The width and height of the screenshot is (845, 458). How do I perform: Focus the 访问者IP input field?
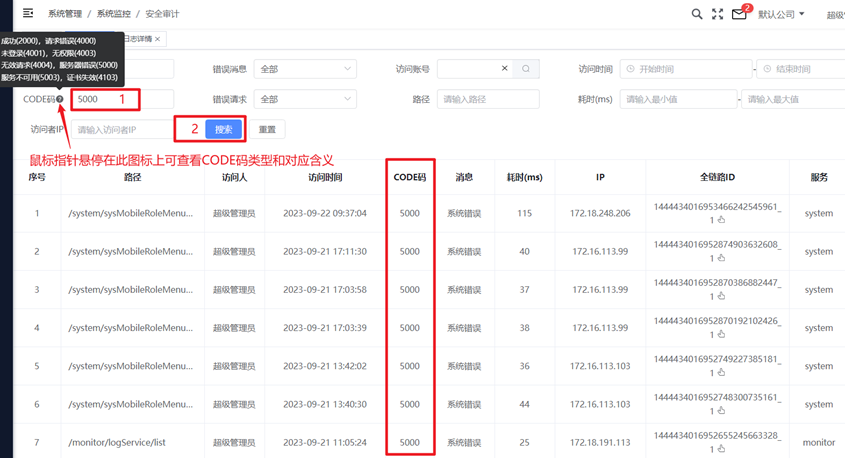coord(122,129)
